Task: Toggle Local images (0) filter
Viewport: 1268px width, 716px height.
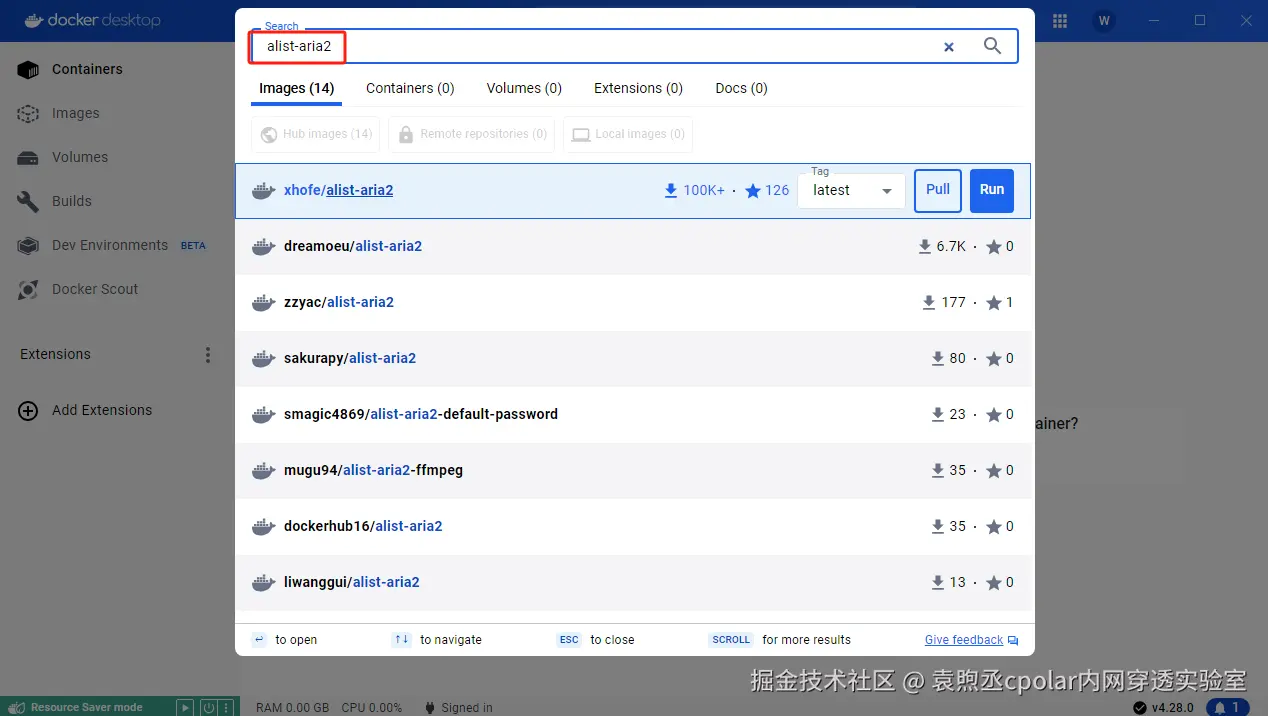Action: pos(627,134)
